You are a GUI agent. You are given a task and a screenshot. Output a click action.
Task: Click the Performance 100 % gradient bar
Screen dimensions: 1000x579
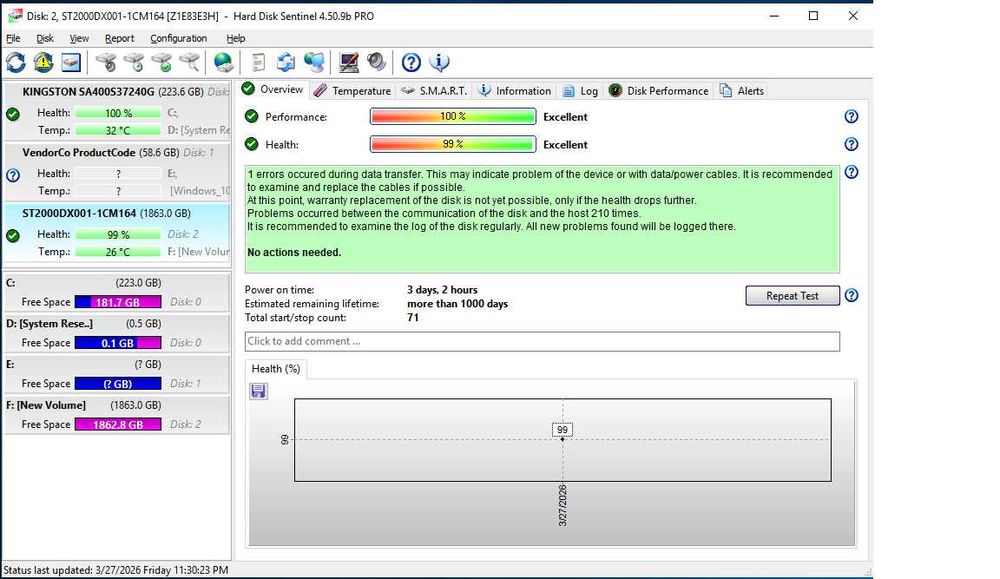453,117
